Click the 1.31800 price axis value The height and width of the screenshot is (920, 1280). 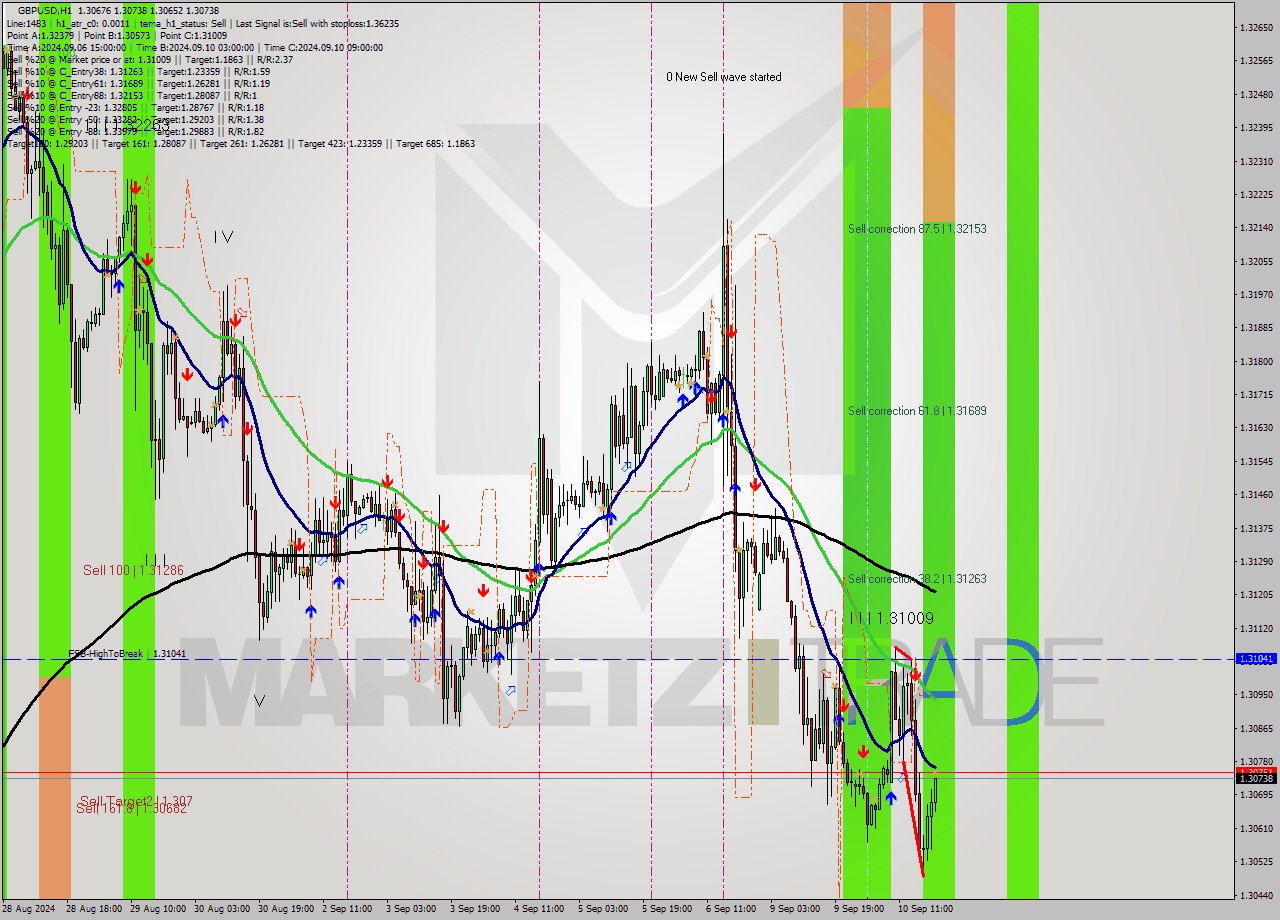pos(1255,361)
